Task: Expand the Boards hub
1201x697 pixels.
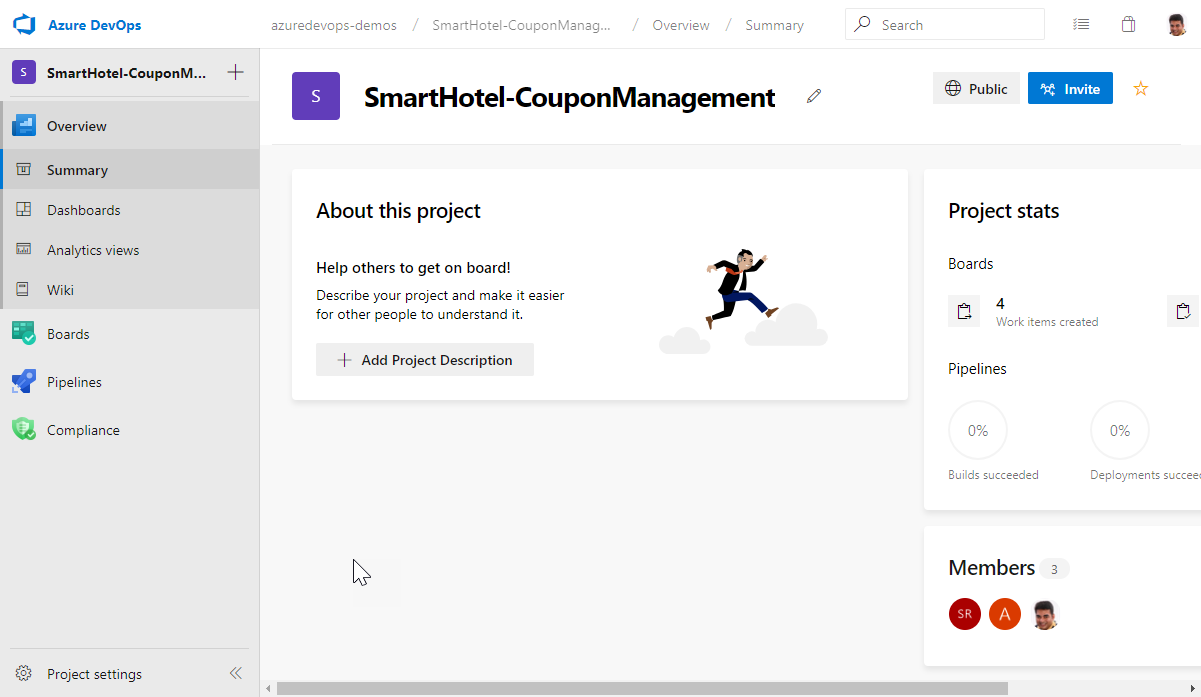Action: click(130, 334)
